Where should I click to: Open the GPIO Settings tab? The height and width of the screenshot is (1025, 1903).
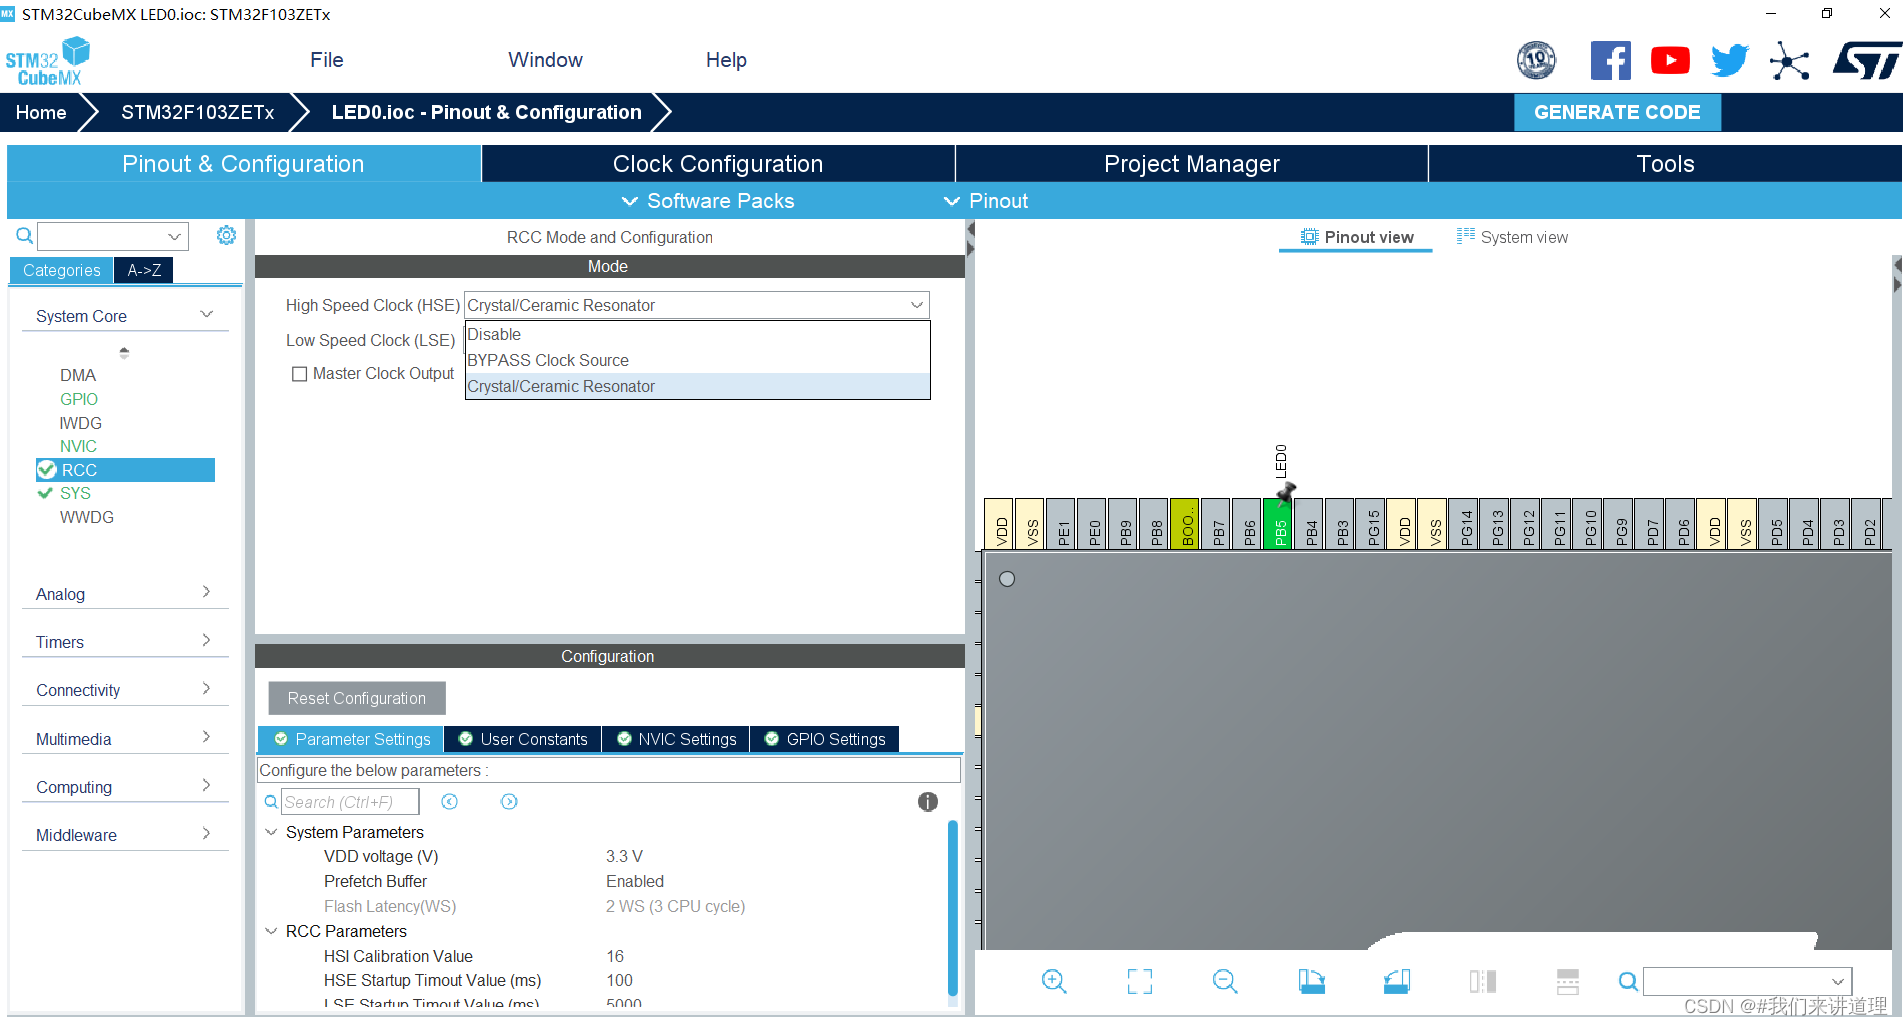pos(825,739)
